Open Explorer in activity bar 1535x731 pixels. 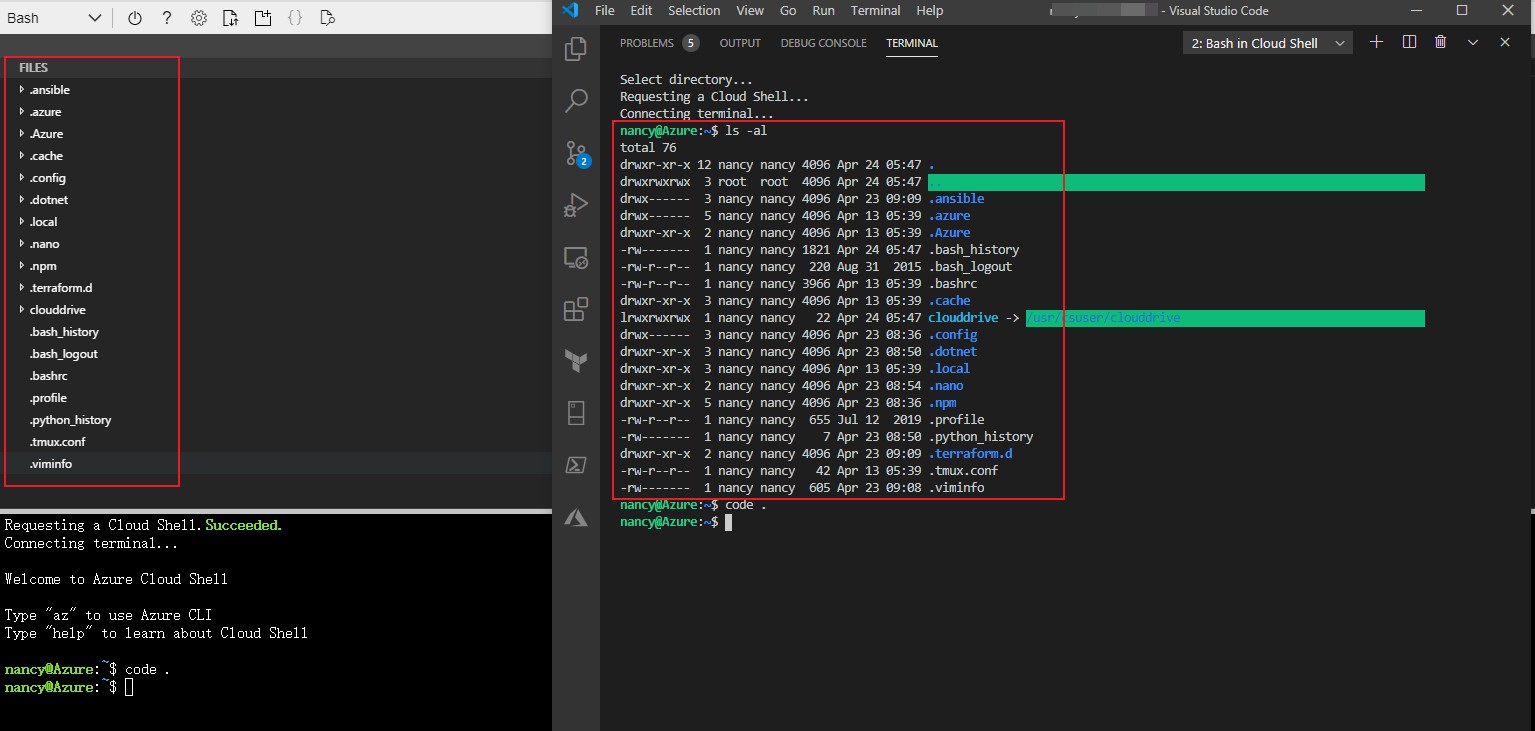(576, 49)
